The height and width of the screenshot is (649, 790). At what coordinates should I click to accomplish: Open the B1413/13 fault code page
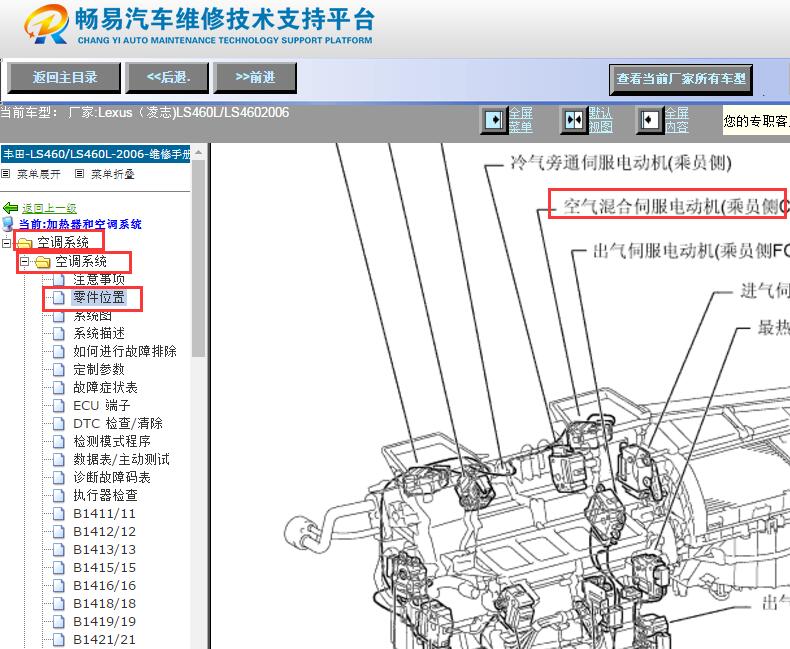tap(104, 549)
